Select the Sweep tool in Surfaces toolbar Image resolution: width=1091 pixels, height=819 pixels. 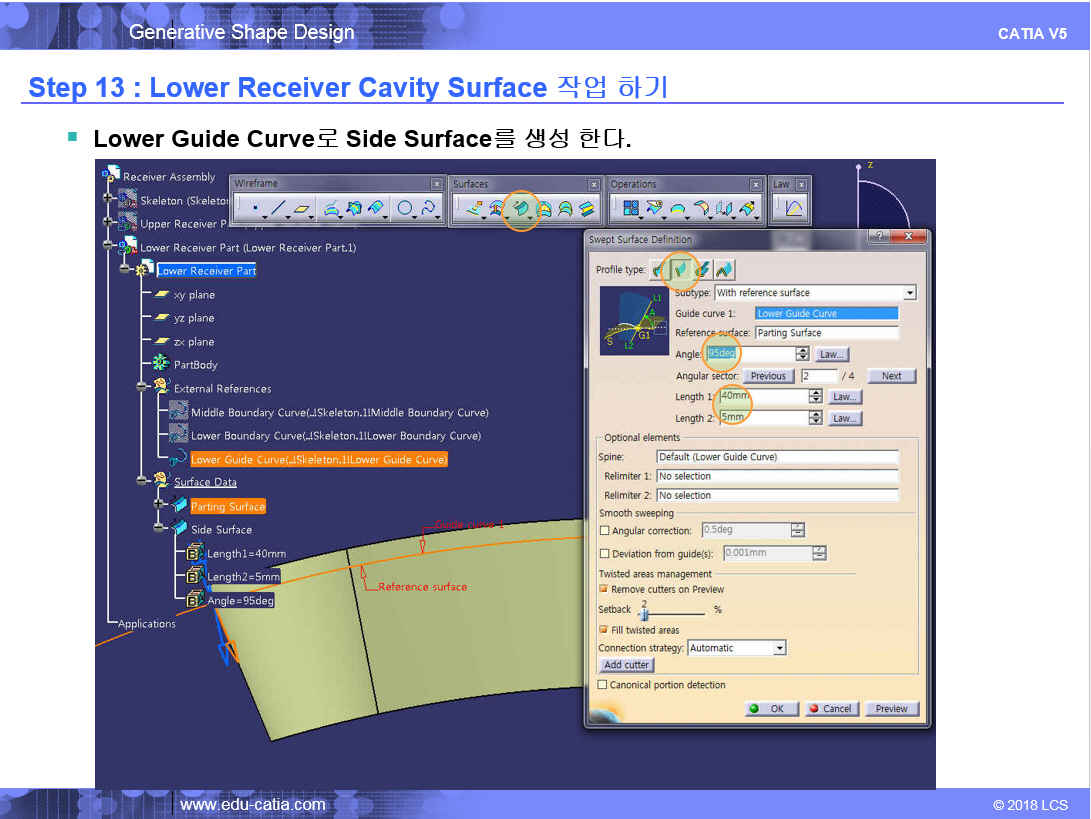520,209
